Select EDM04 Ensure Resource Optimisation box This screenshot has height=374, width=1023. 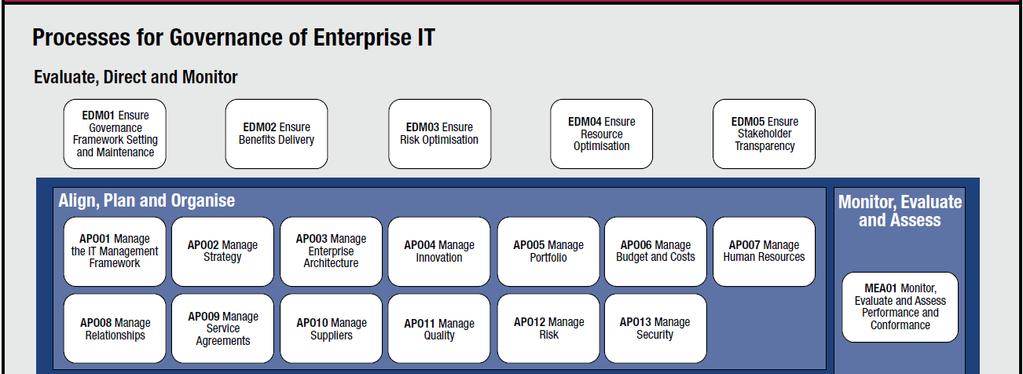click(x=602, y=134)
